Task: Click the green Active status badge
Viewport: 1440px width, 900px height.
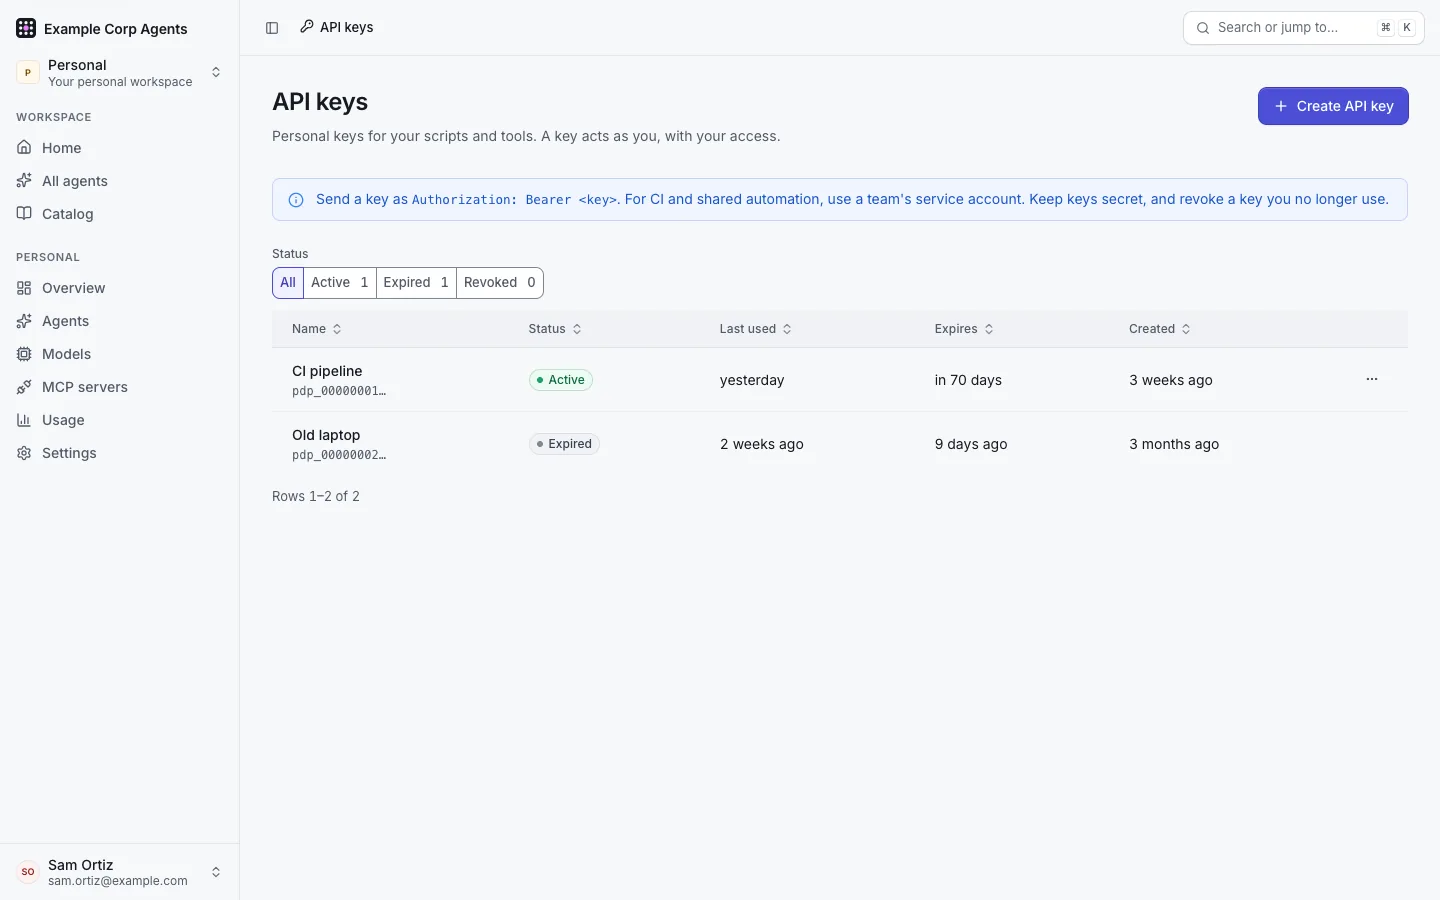Action: point(561,380)
